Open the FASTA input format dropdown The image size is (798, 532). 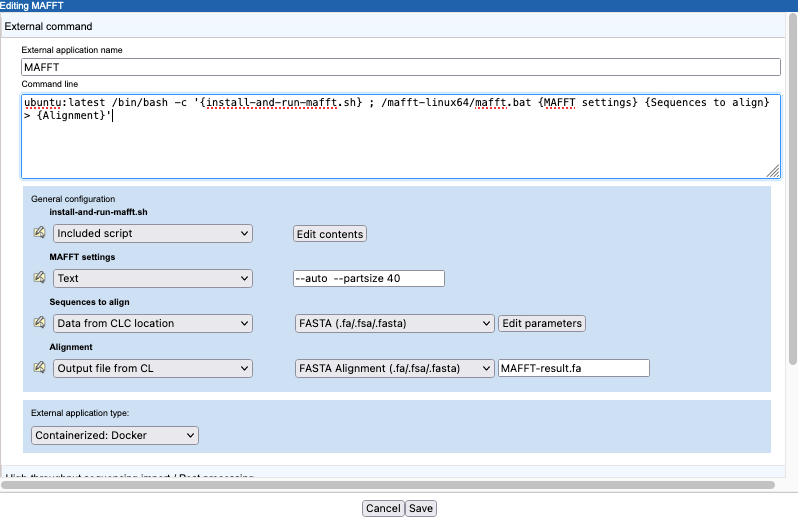tap(394, 323)
